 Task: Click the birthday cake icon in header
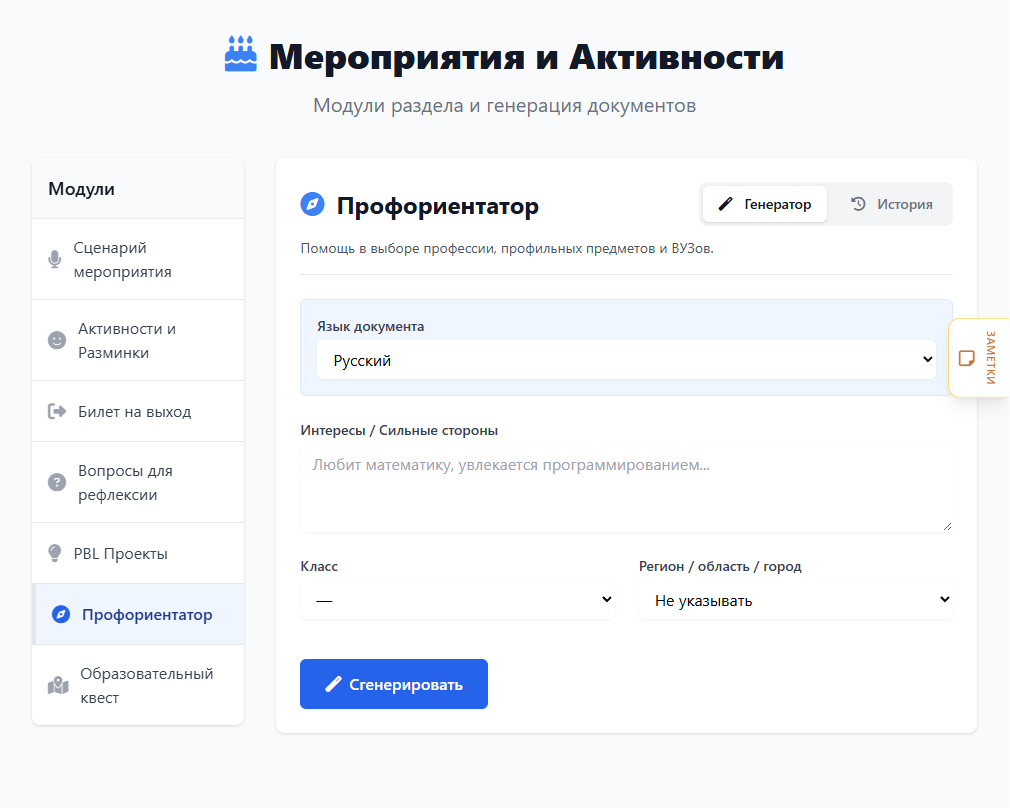(241, 54)
